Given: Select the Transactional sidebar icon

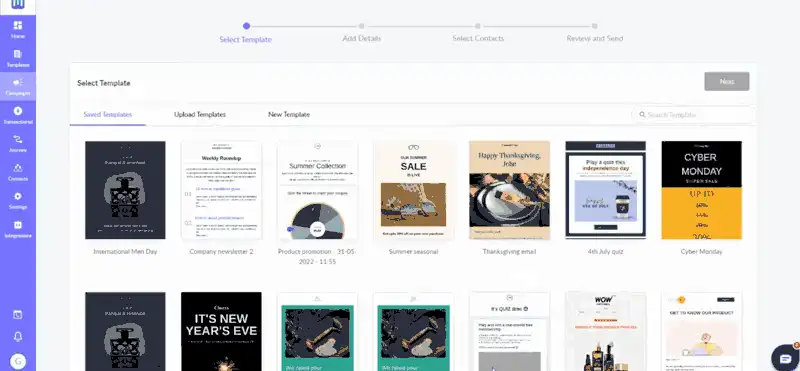Looking at the screenshot, I should 18,115.
